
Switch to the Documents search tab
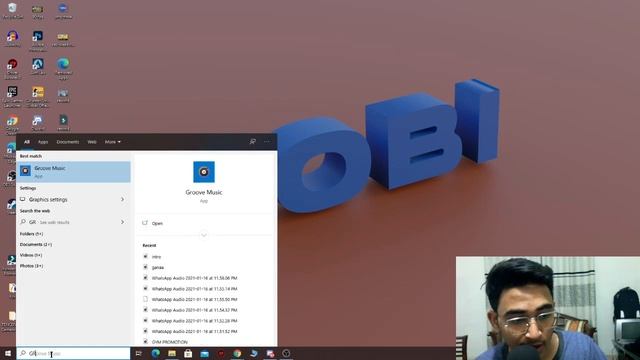(68, 142)
